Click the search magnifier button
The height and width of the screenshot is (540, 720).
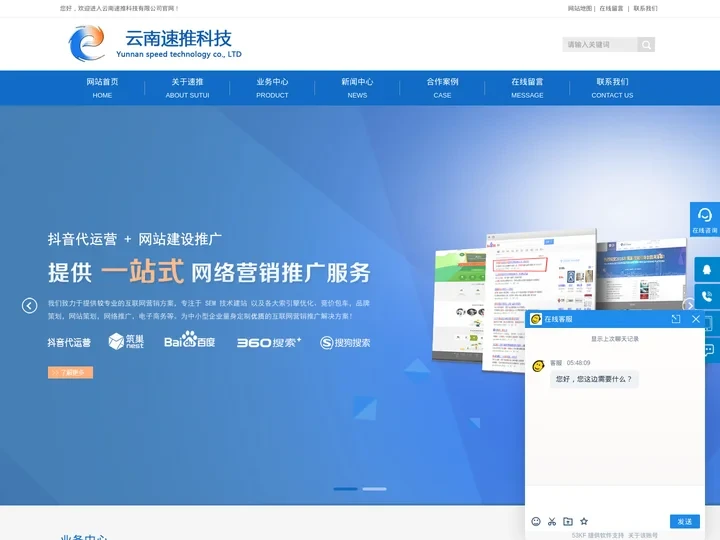pos(646,45)
